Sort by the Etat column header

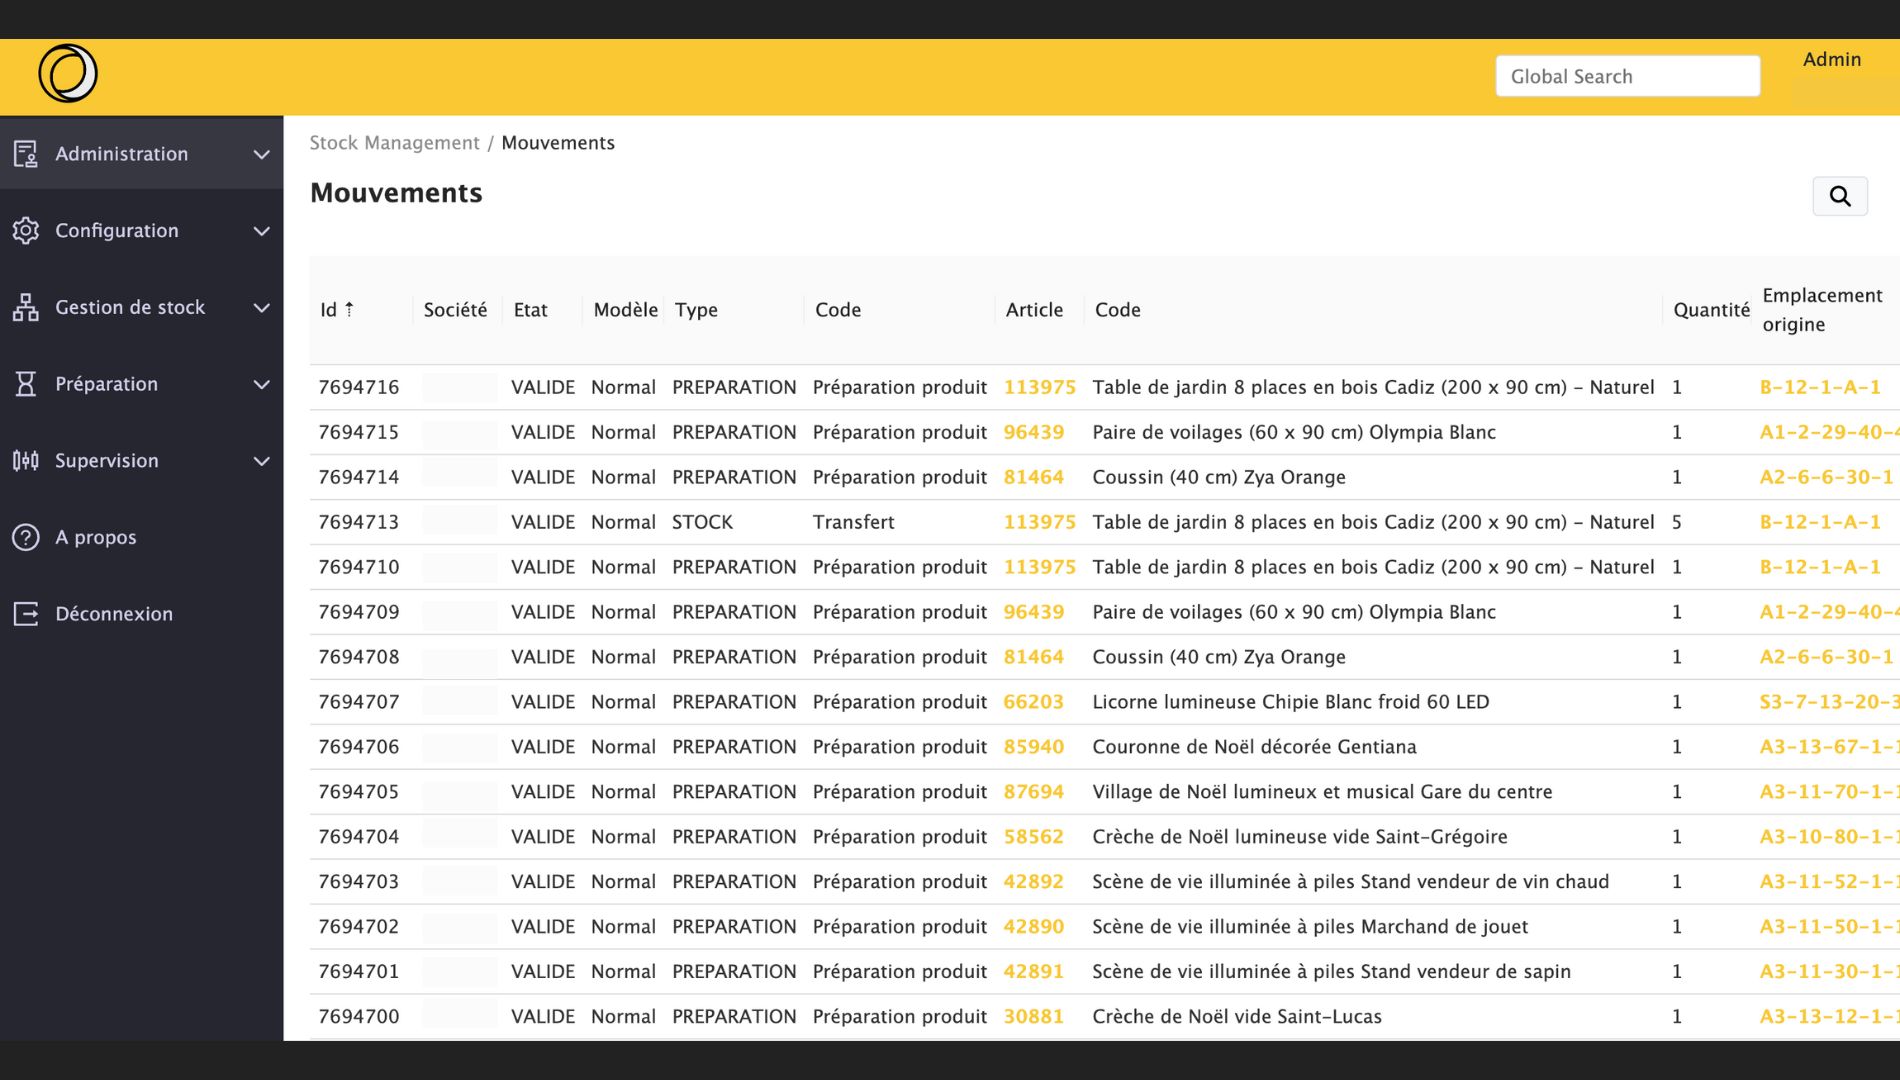[530, 310]
